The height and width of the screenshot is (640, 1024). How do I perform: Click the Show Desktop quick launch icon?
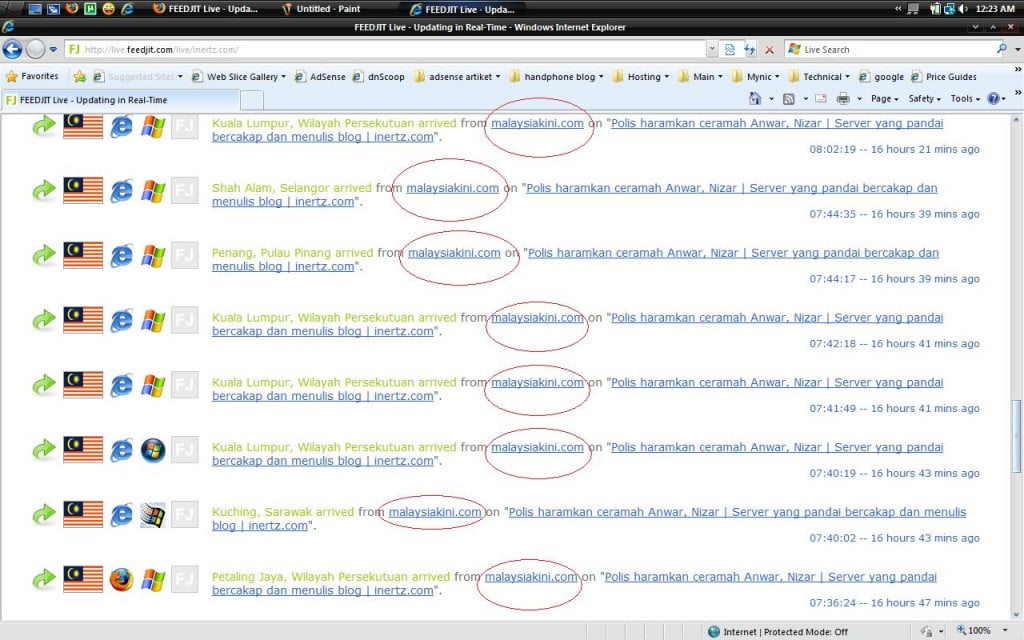click(x=35, y=8)
